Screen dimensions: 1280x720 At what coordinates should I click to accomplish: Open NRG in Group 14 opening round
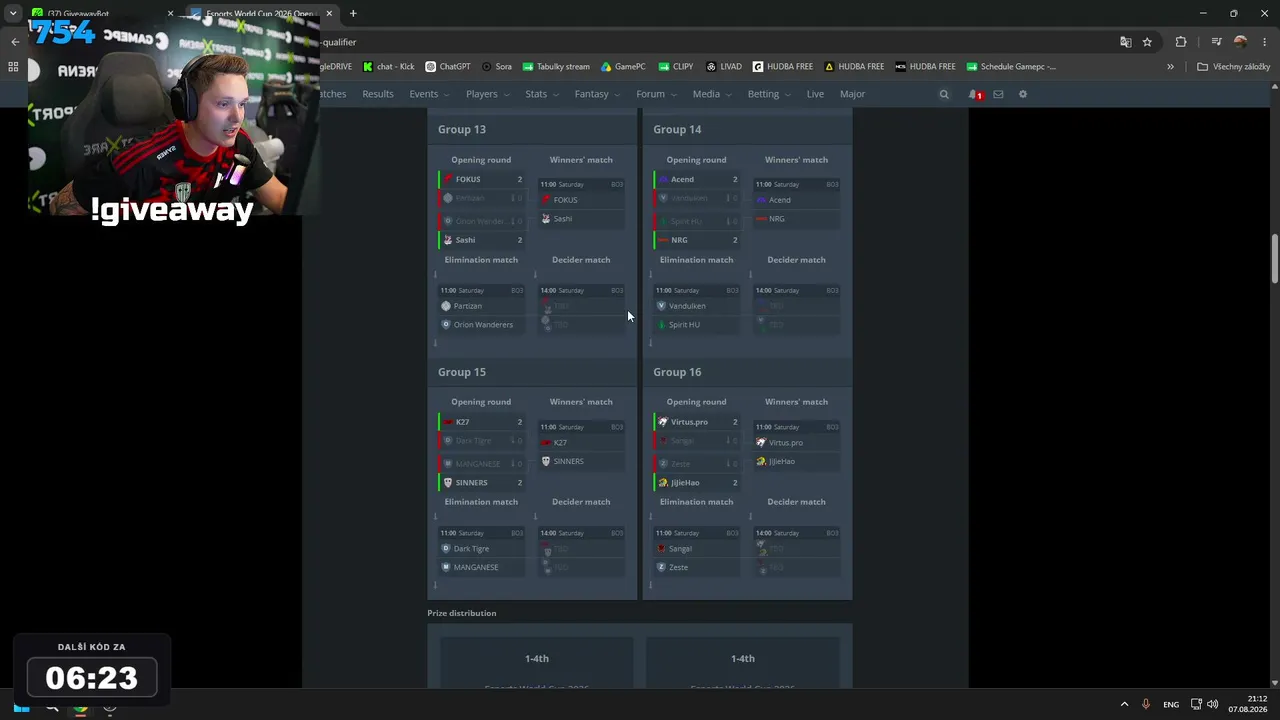[679, 240]
